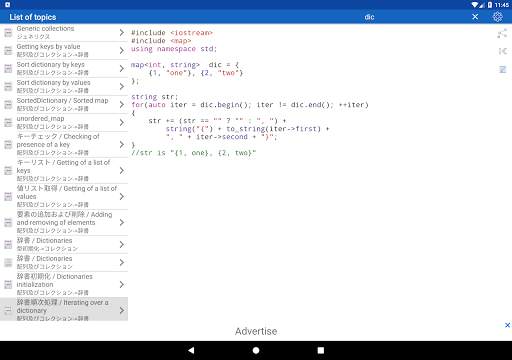Clear the search with X icon

475,17
